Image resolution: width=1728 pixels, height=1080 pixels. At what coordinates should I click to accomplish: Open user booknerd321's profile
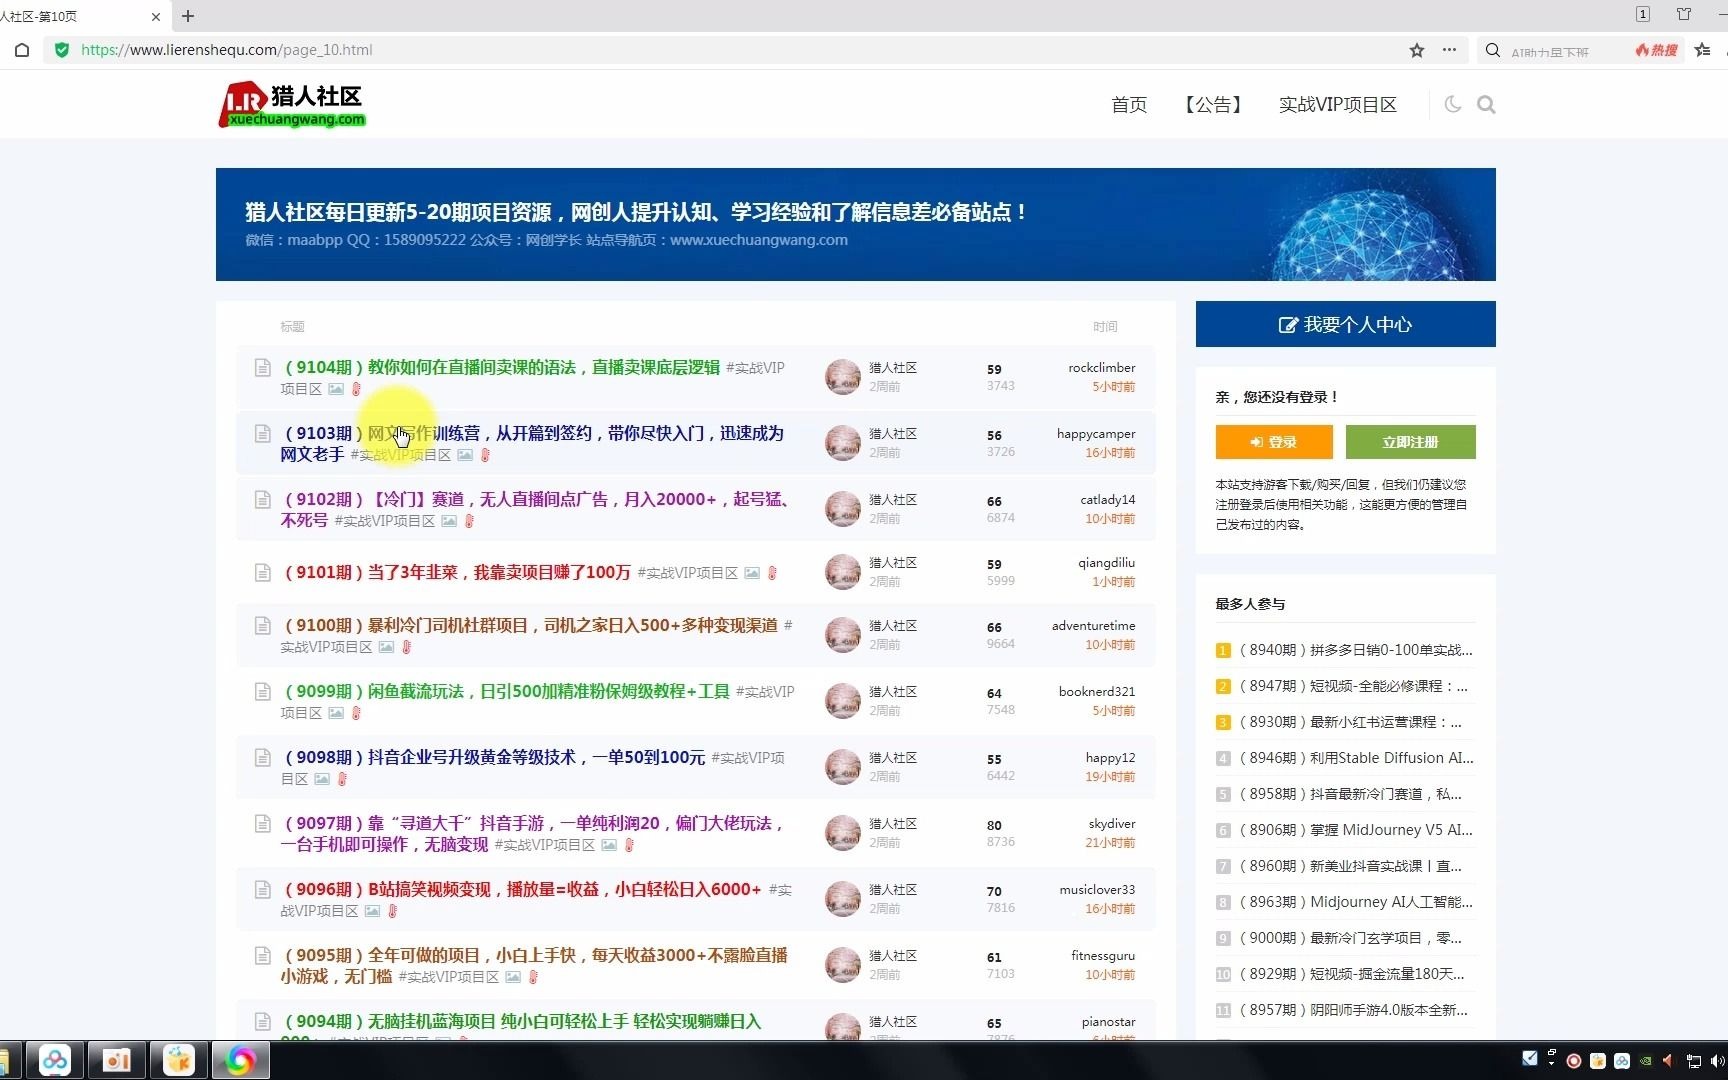1097,691
